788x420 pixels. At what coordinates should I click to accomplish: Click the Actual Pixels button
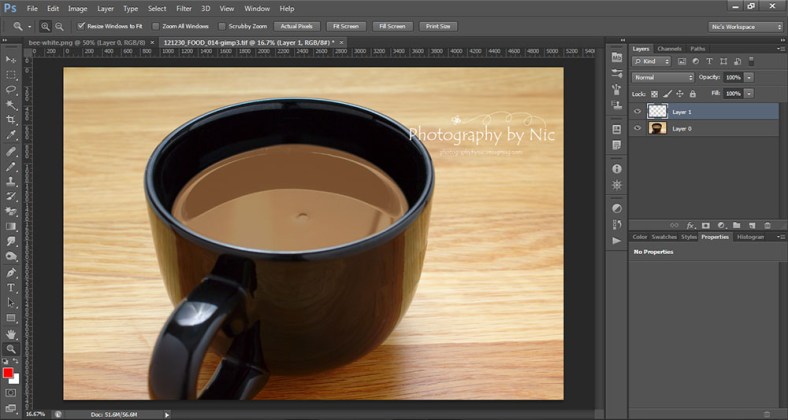[298, 26]
